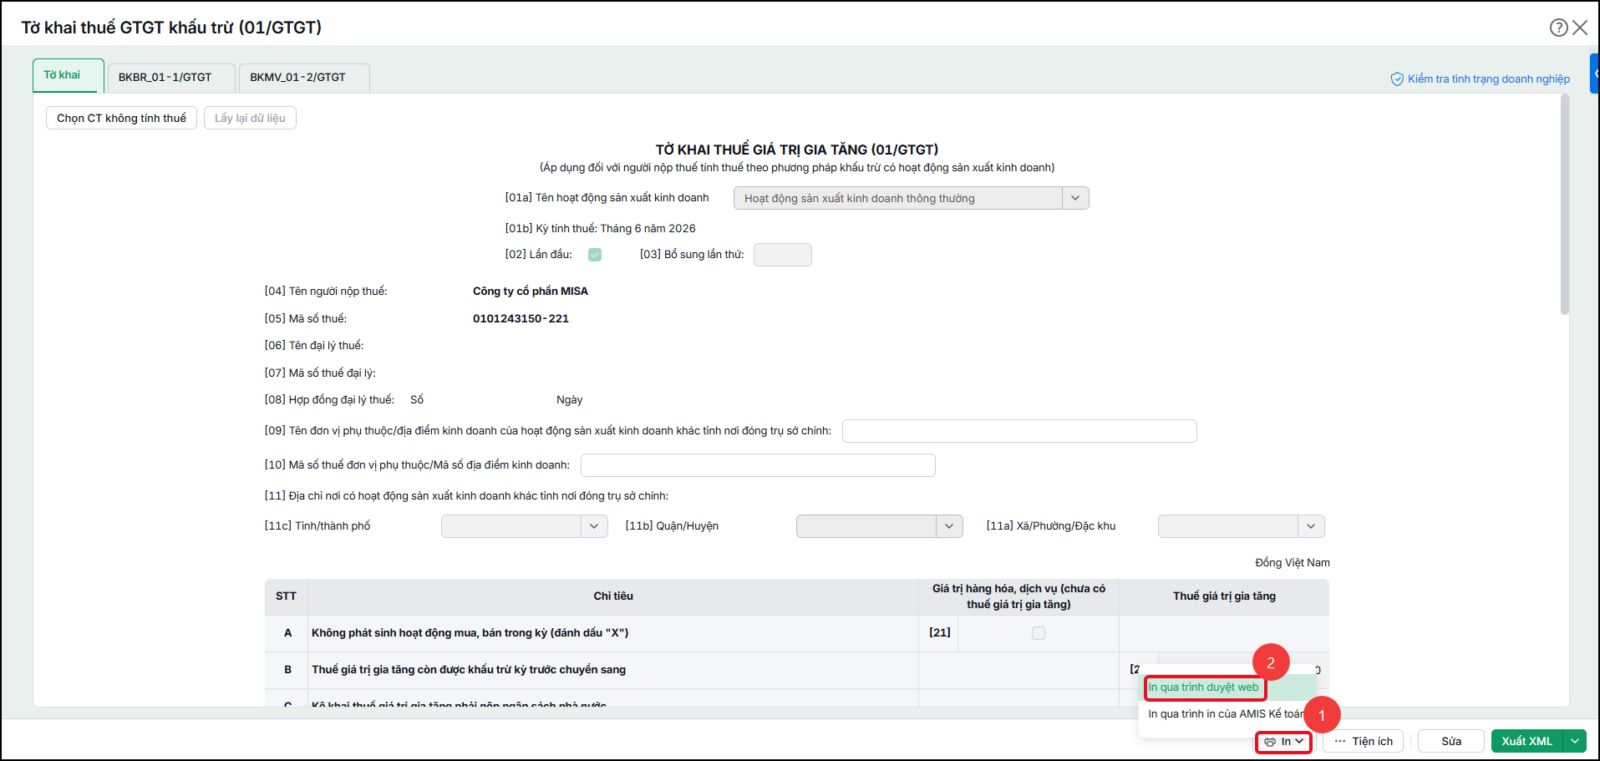Click heading TỜ KHAI THUẾ GIÁ TRỊ GIA TĂNG (01/GTGT)
Screen dimensions: 1600x761
click(x=797, y=150)
